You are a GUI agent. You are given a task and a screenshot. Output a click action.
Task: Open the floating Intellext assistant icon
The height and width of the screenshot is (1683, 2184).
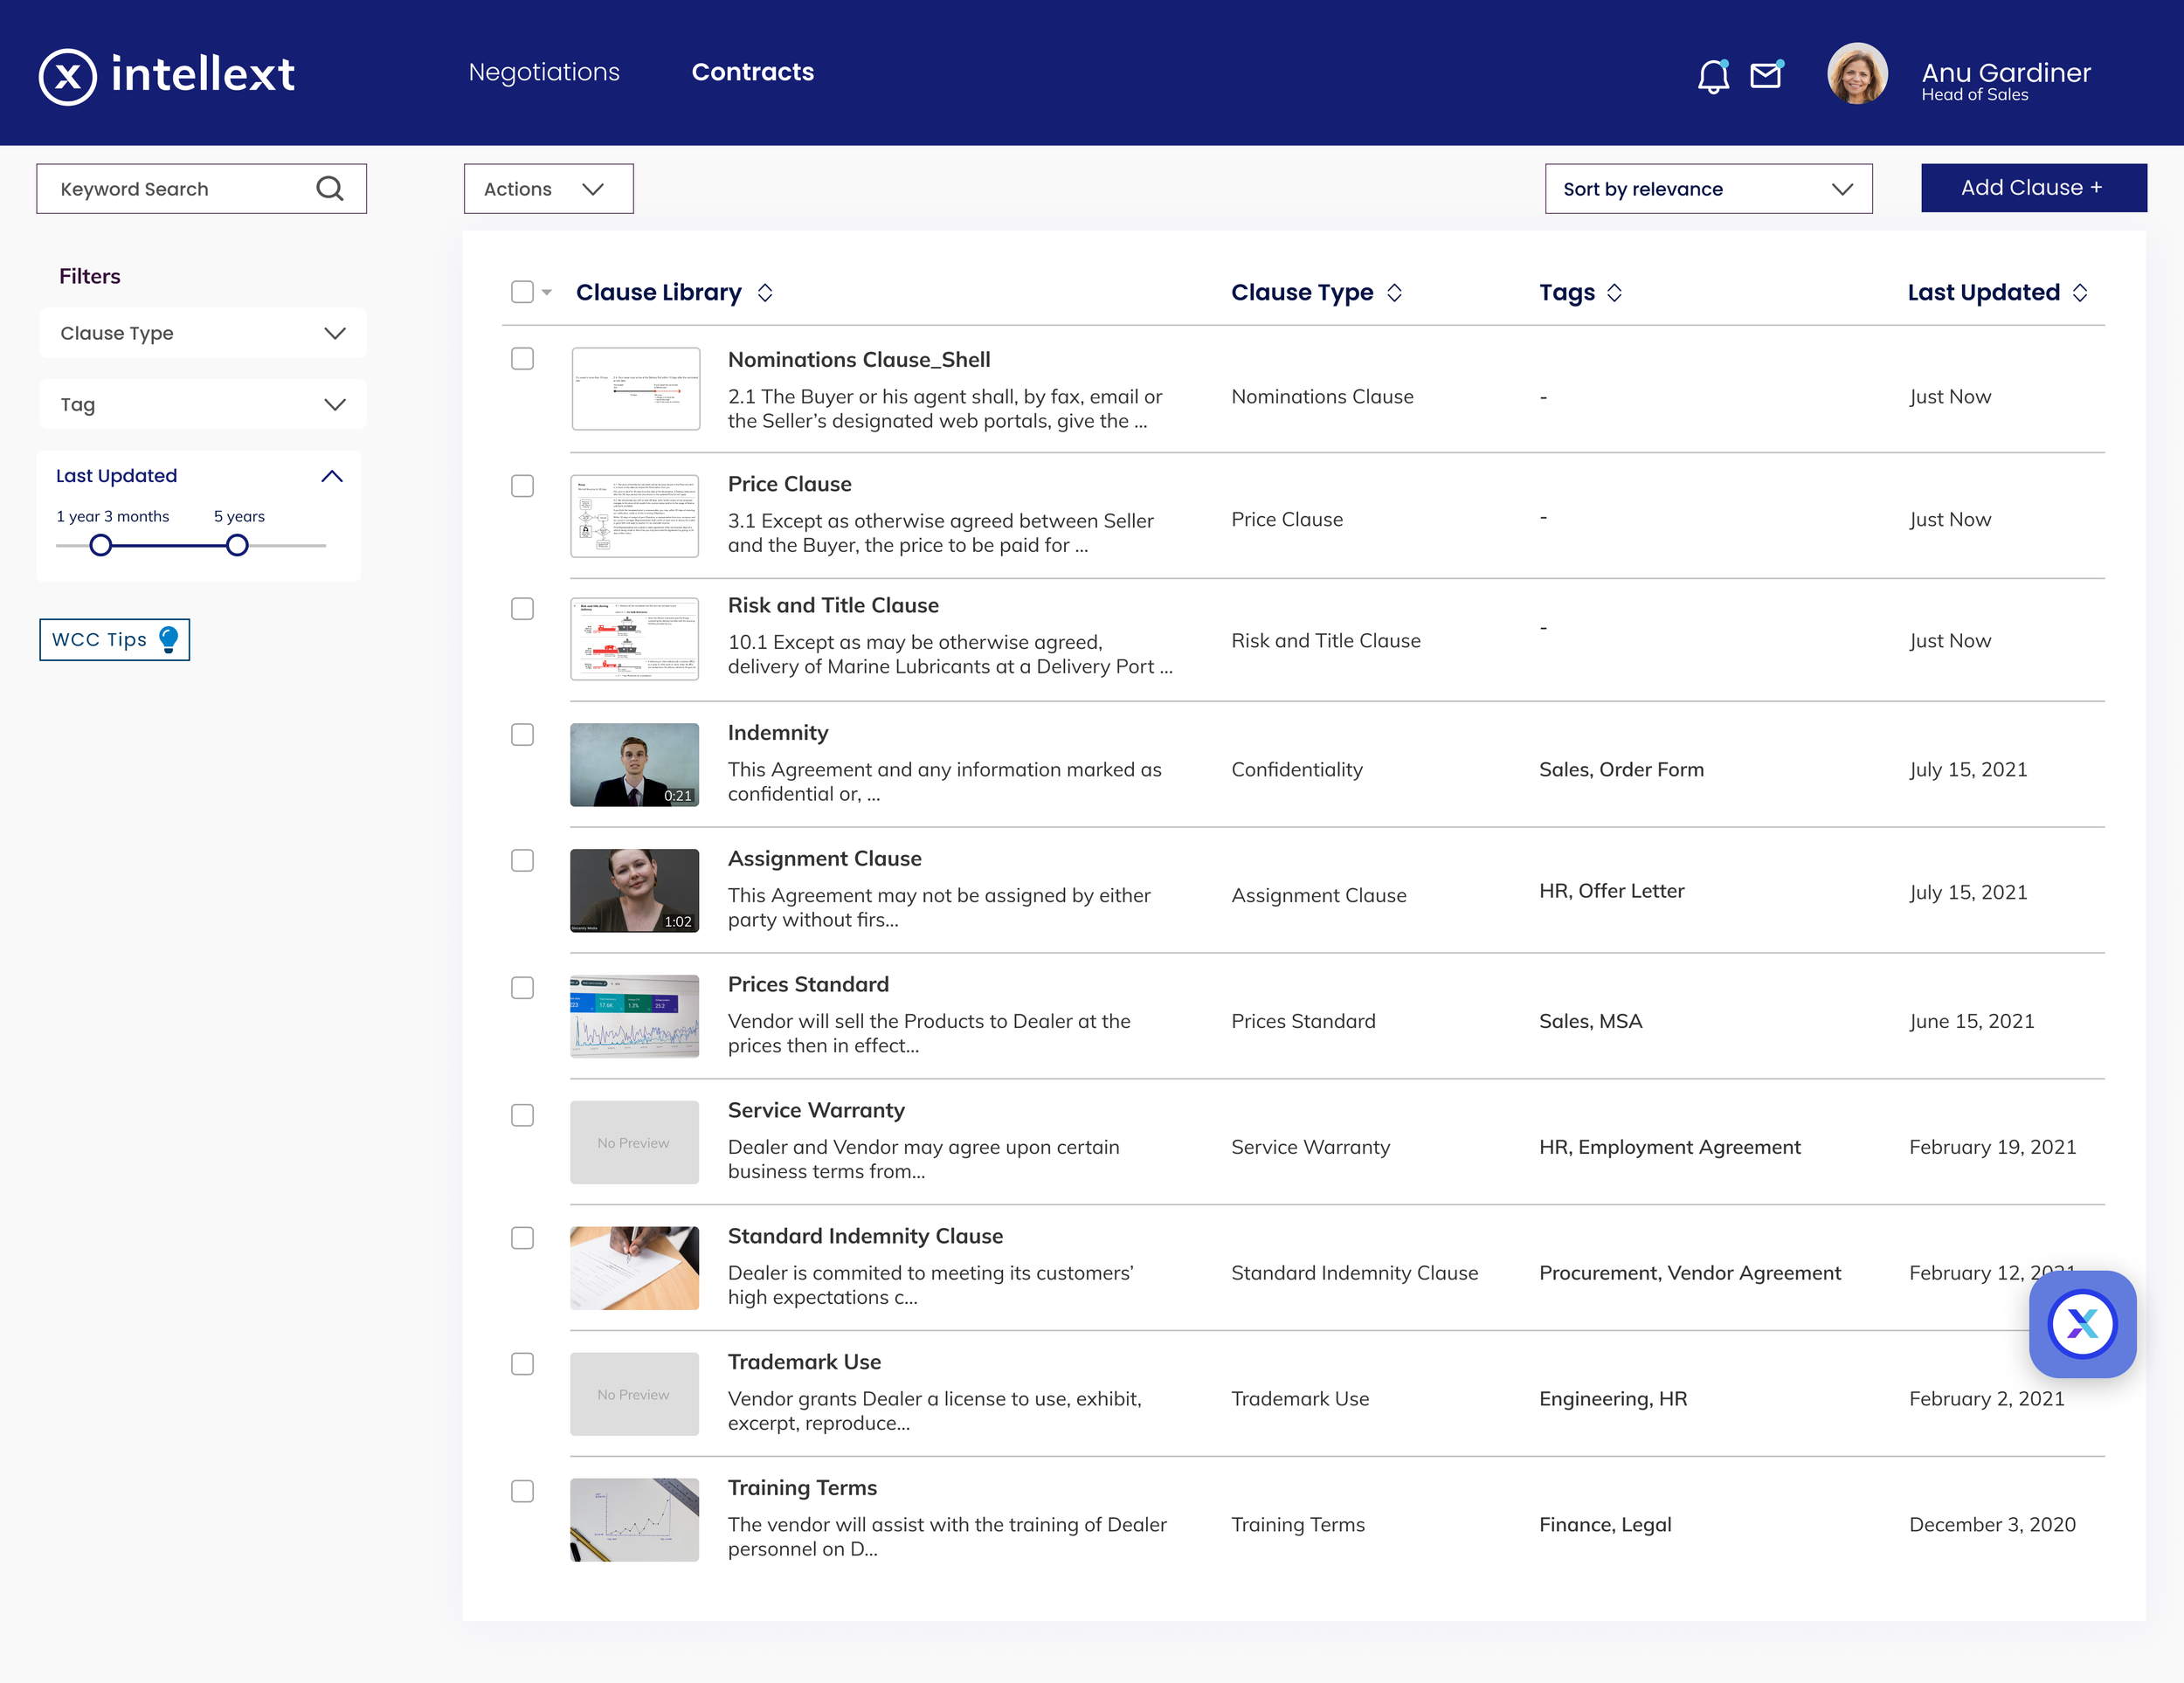pos(2082,1324)
